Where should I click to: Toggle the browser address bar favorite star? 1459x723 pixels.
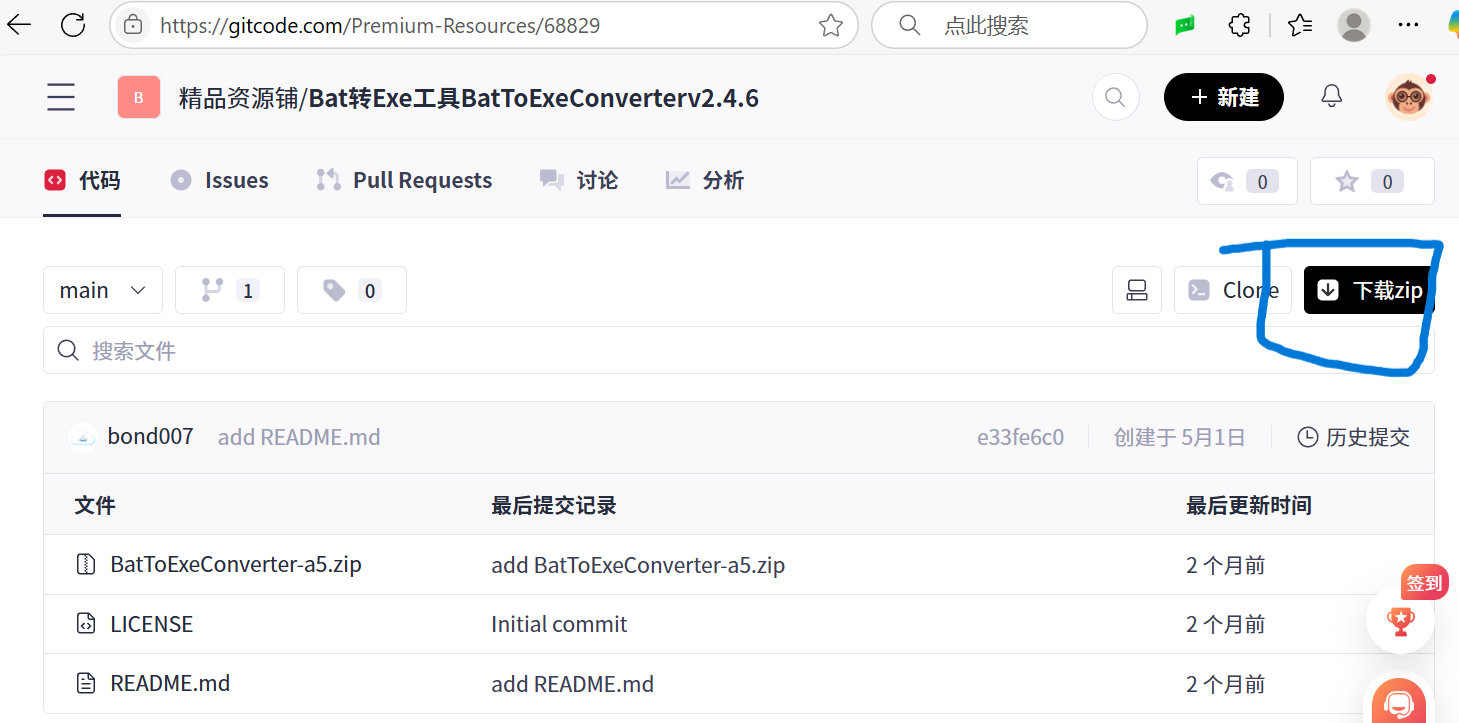(830, 25)
